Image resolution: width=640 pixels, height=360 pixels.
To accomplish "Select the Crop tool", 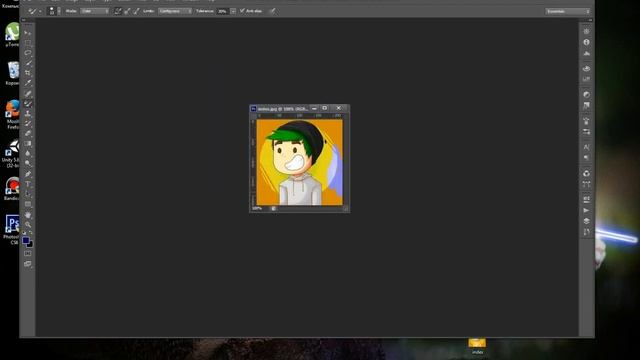I will pos(28,73).
